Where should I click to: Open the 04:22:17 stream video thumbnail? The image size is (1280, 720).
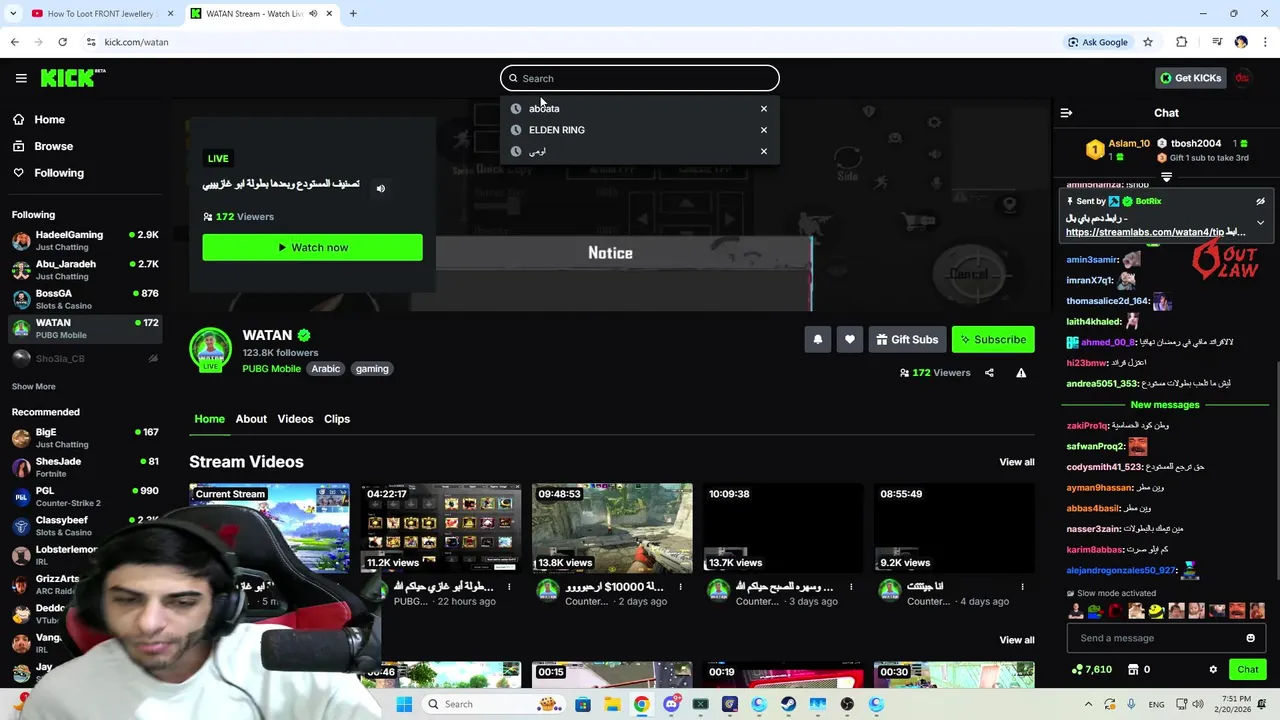coord(441,528)
